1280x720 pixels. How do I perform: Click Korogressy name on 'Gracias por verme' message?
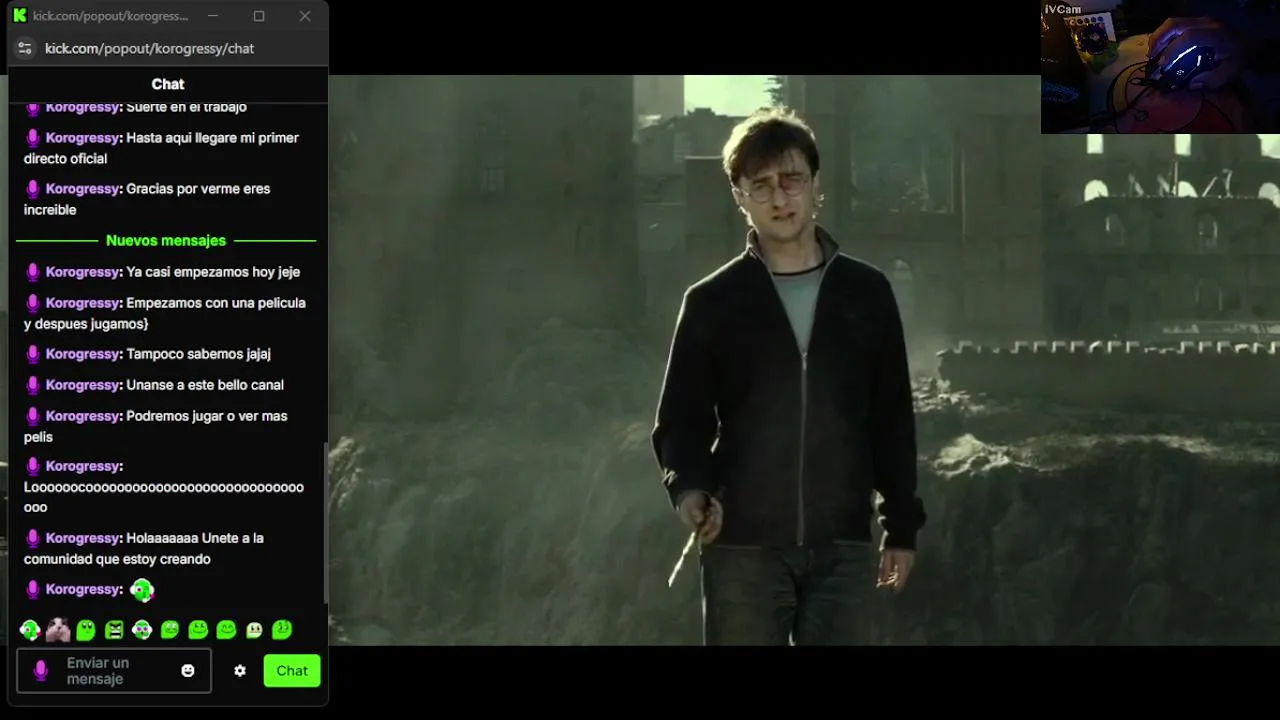pyautogui.click(x=83, y=189)
